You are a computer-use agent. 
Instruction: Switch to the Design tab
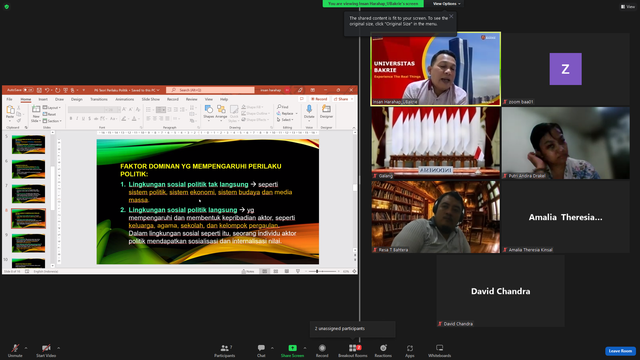coord(77,99)
